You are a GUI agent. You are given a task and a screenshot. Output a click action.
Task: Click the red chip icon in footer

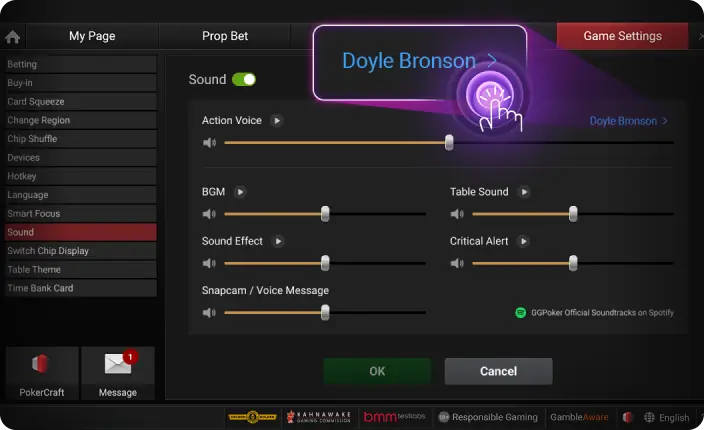click(x=628, y=417)
